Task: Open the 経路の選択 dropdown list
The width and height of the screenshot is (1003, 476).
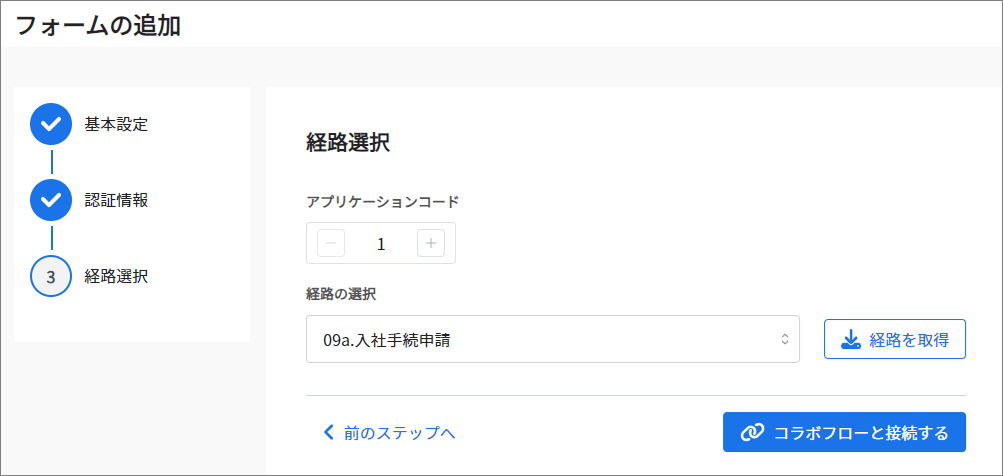Action: coord(553,339)
